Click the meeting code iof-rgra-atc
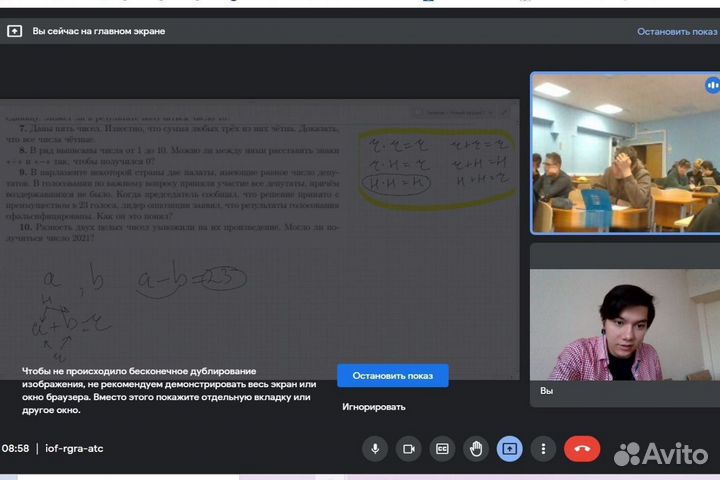 tap(74, 448)
